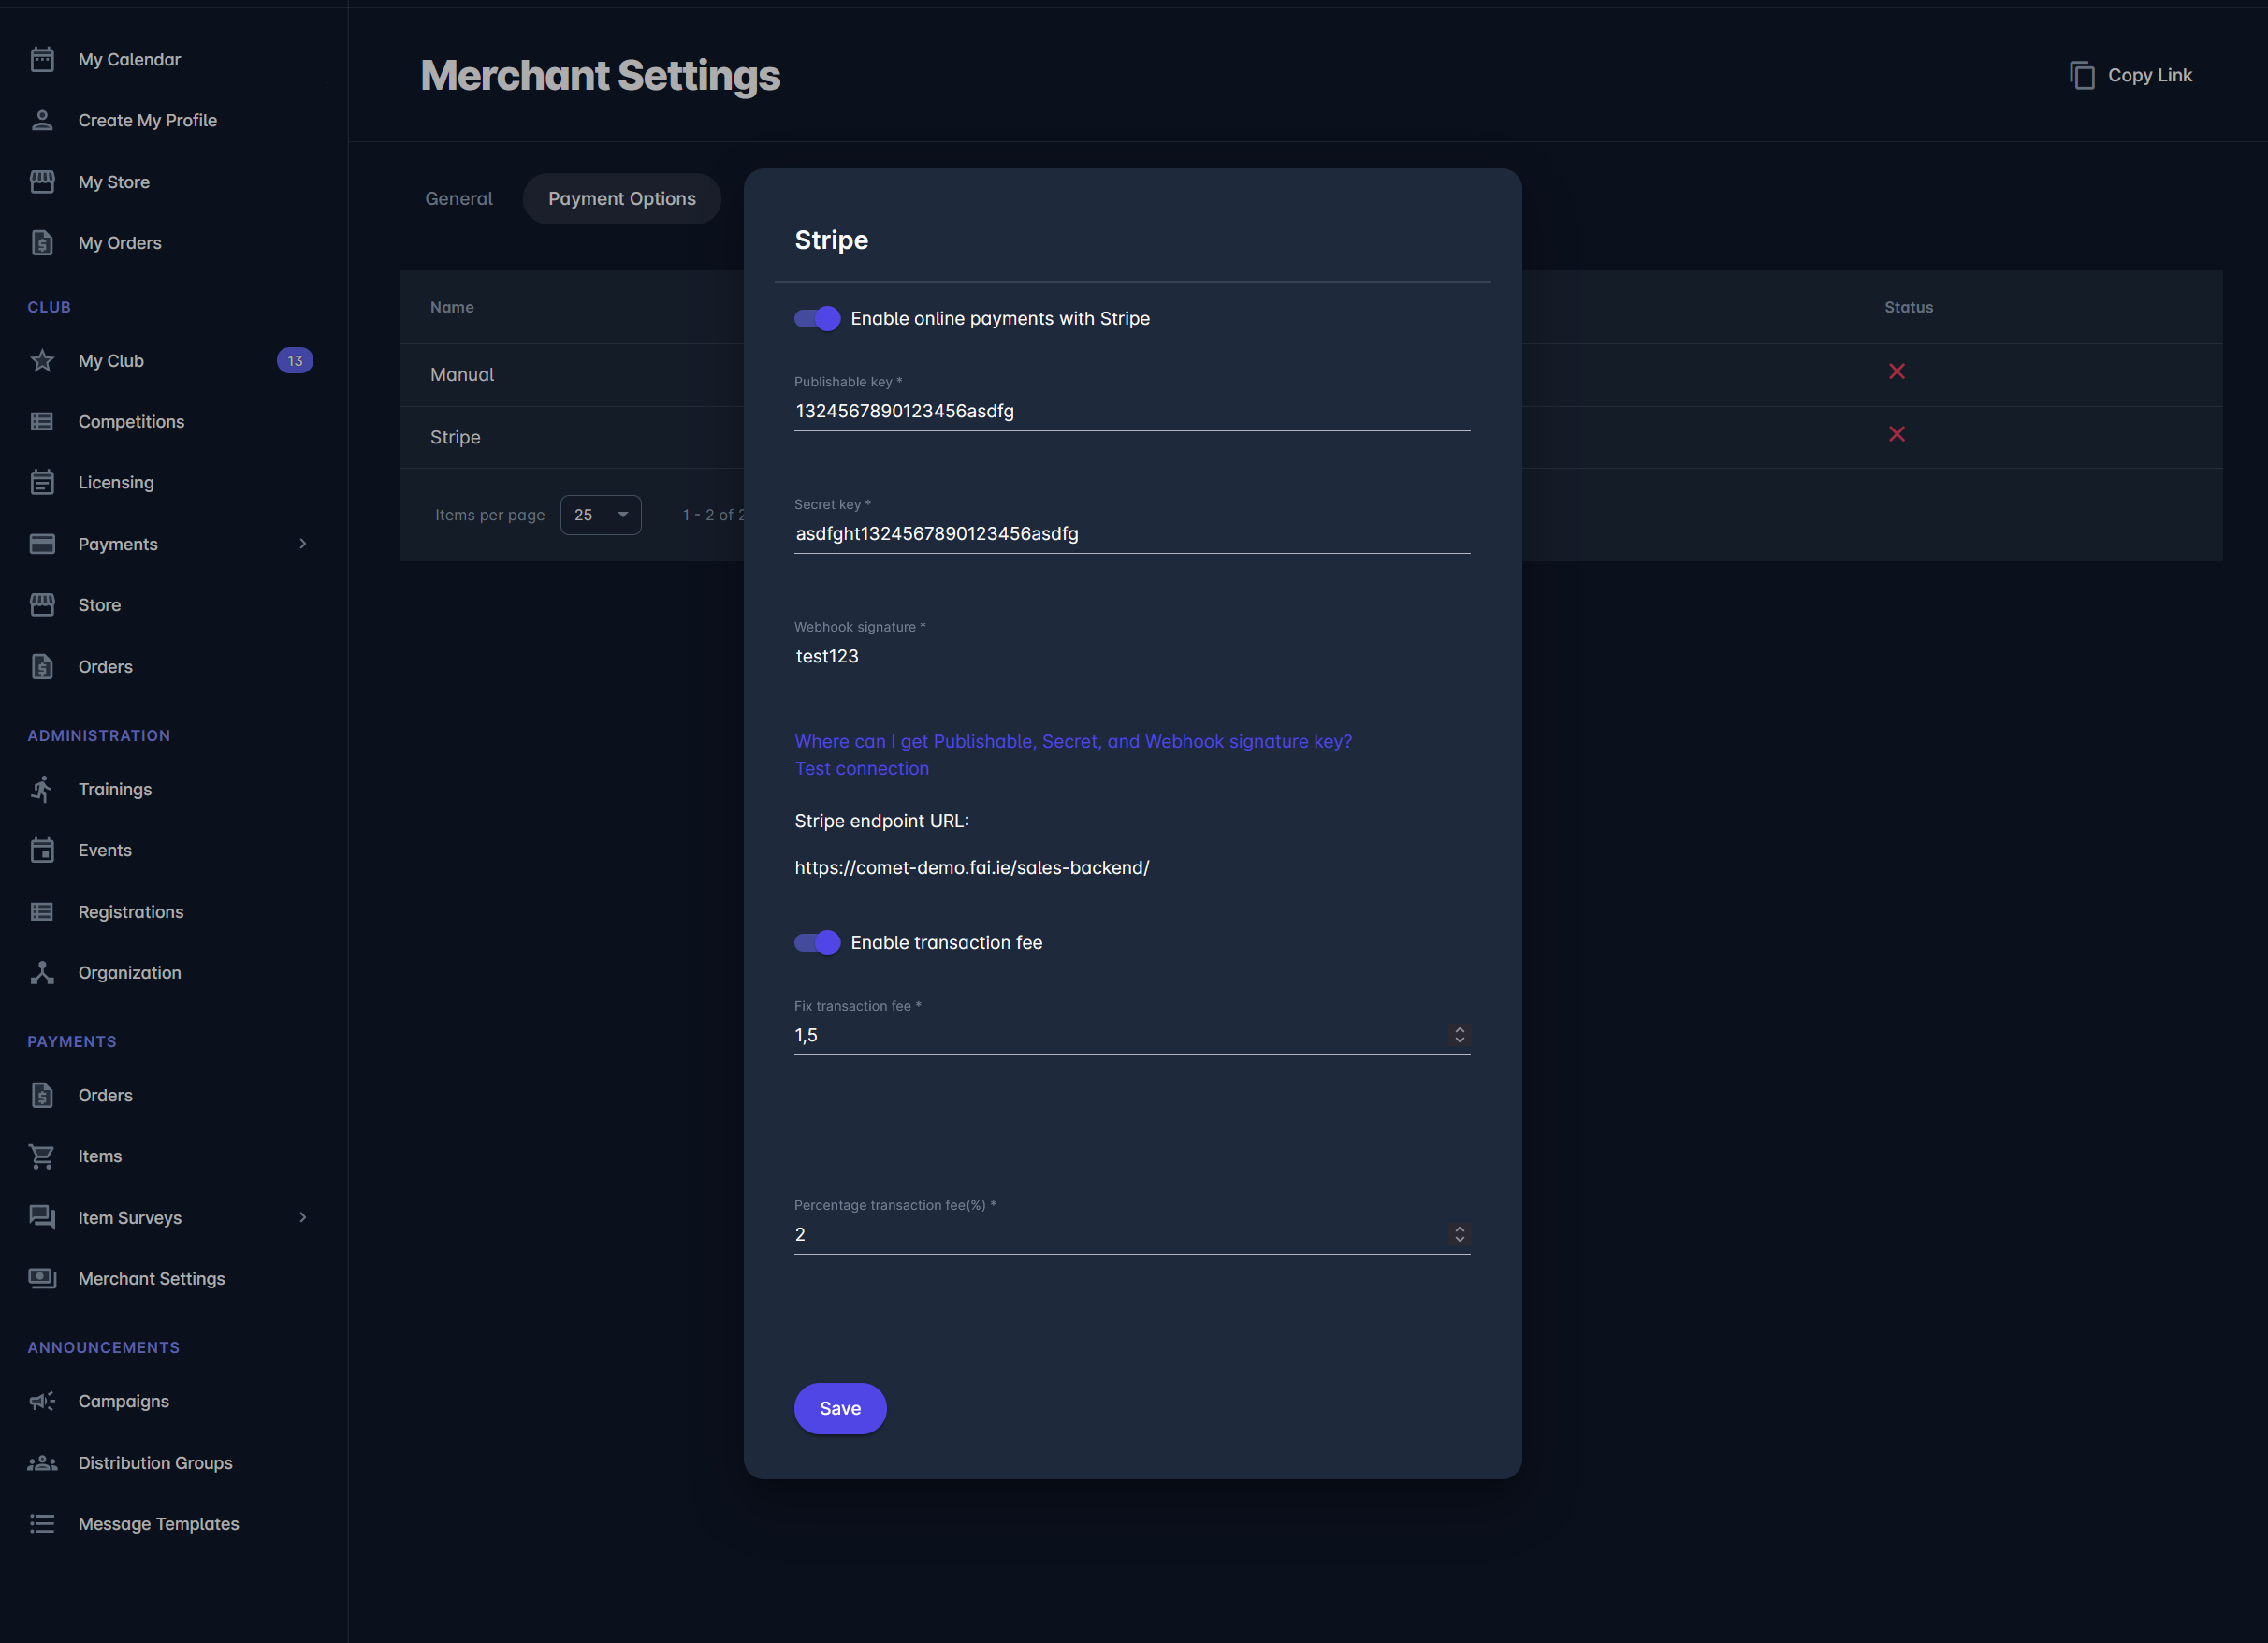
Task: Click the Campaigns megaphone icon
Action: click(42, 1401)
